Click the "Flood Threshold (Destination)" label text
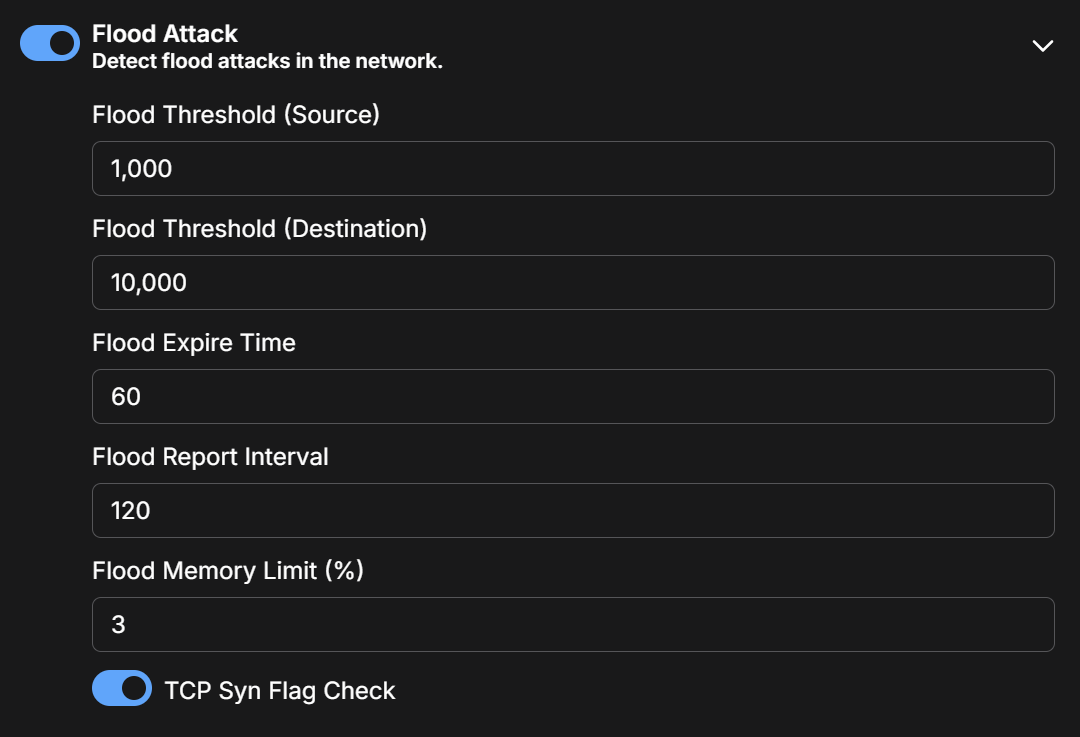Viewport: 1080px width, 737px height. pyautogui.click(x=259, y=229)
